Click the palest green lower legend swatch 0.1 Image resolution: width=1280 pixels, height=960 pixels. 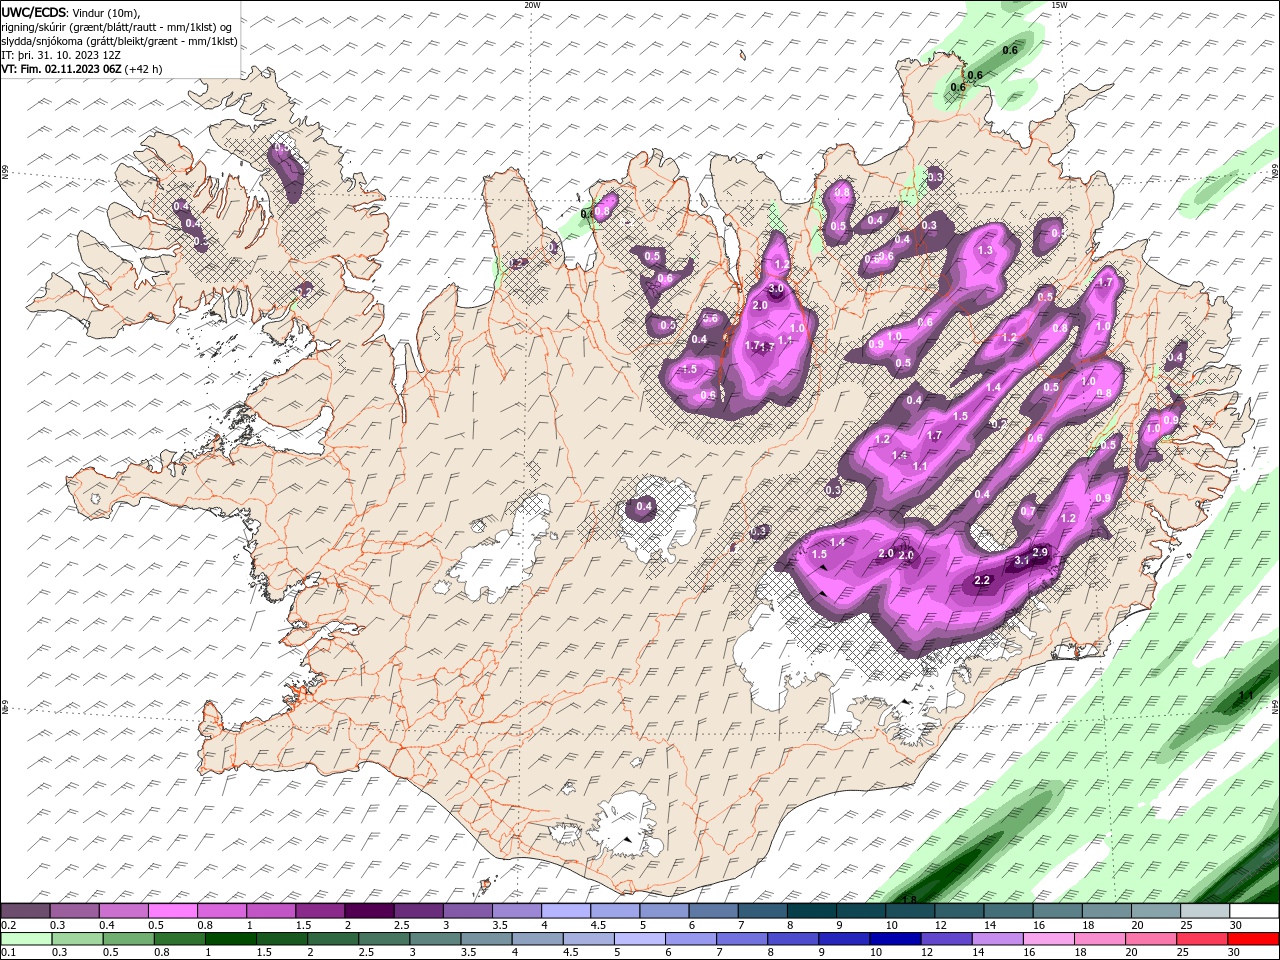(x=27, y=939)
